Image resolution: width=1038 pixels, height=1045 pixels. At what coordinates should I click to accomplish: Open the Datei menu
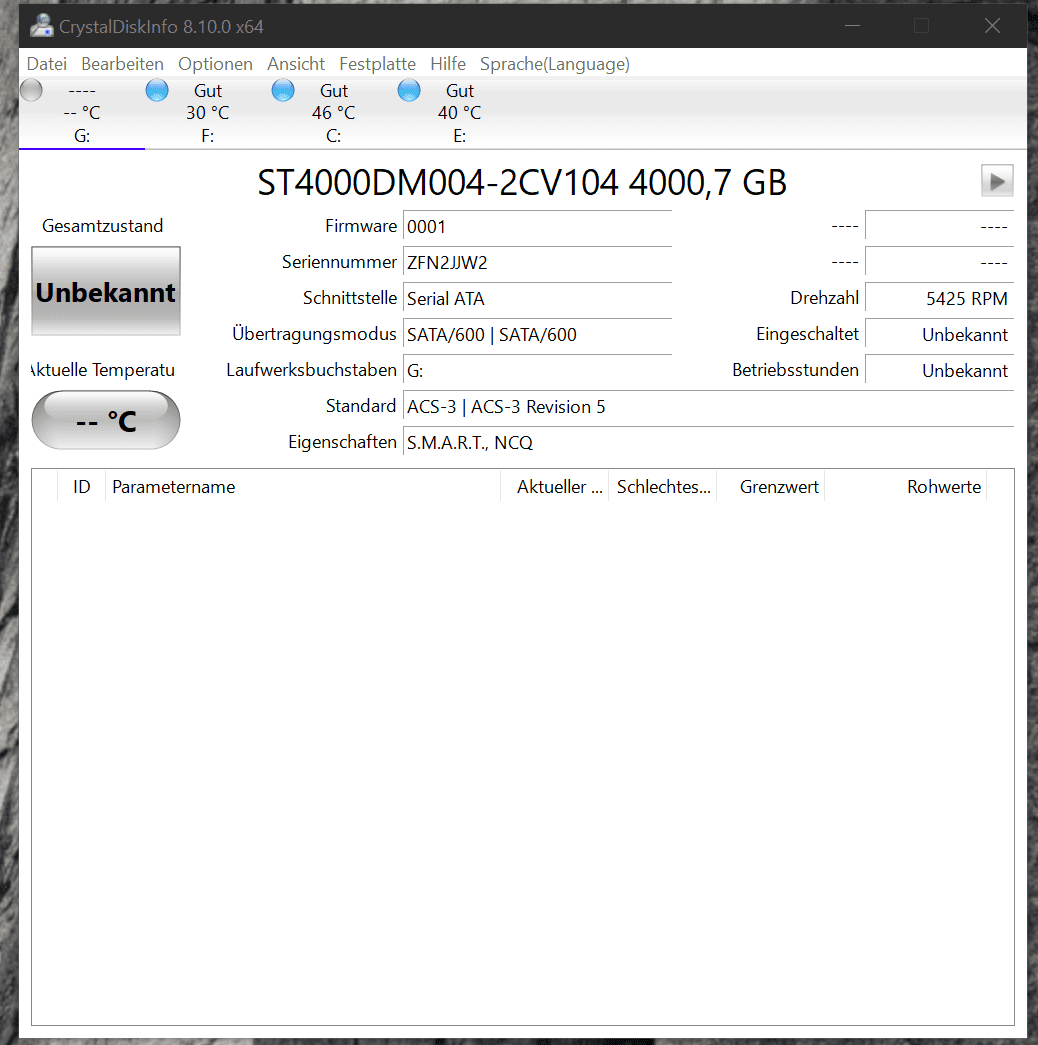tap(47, 64)
